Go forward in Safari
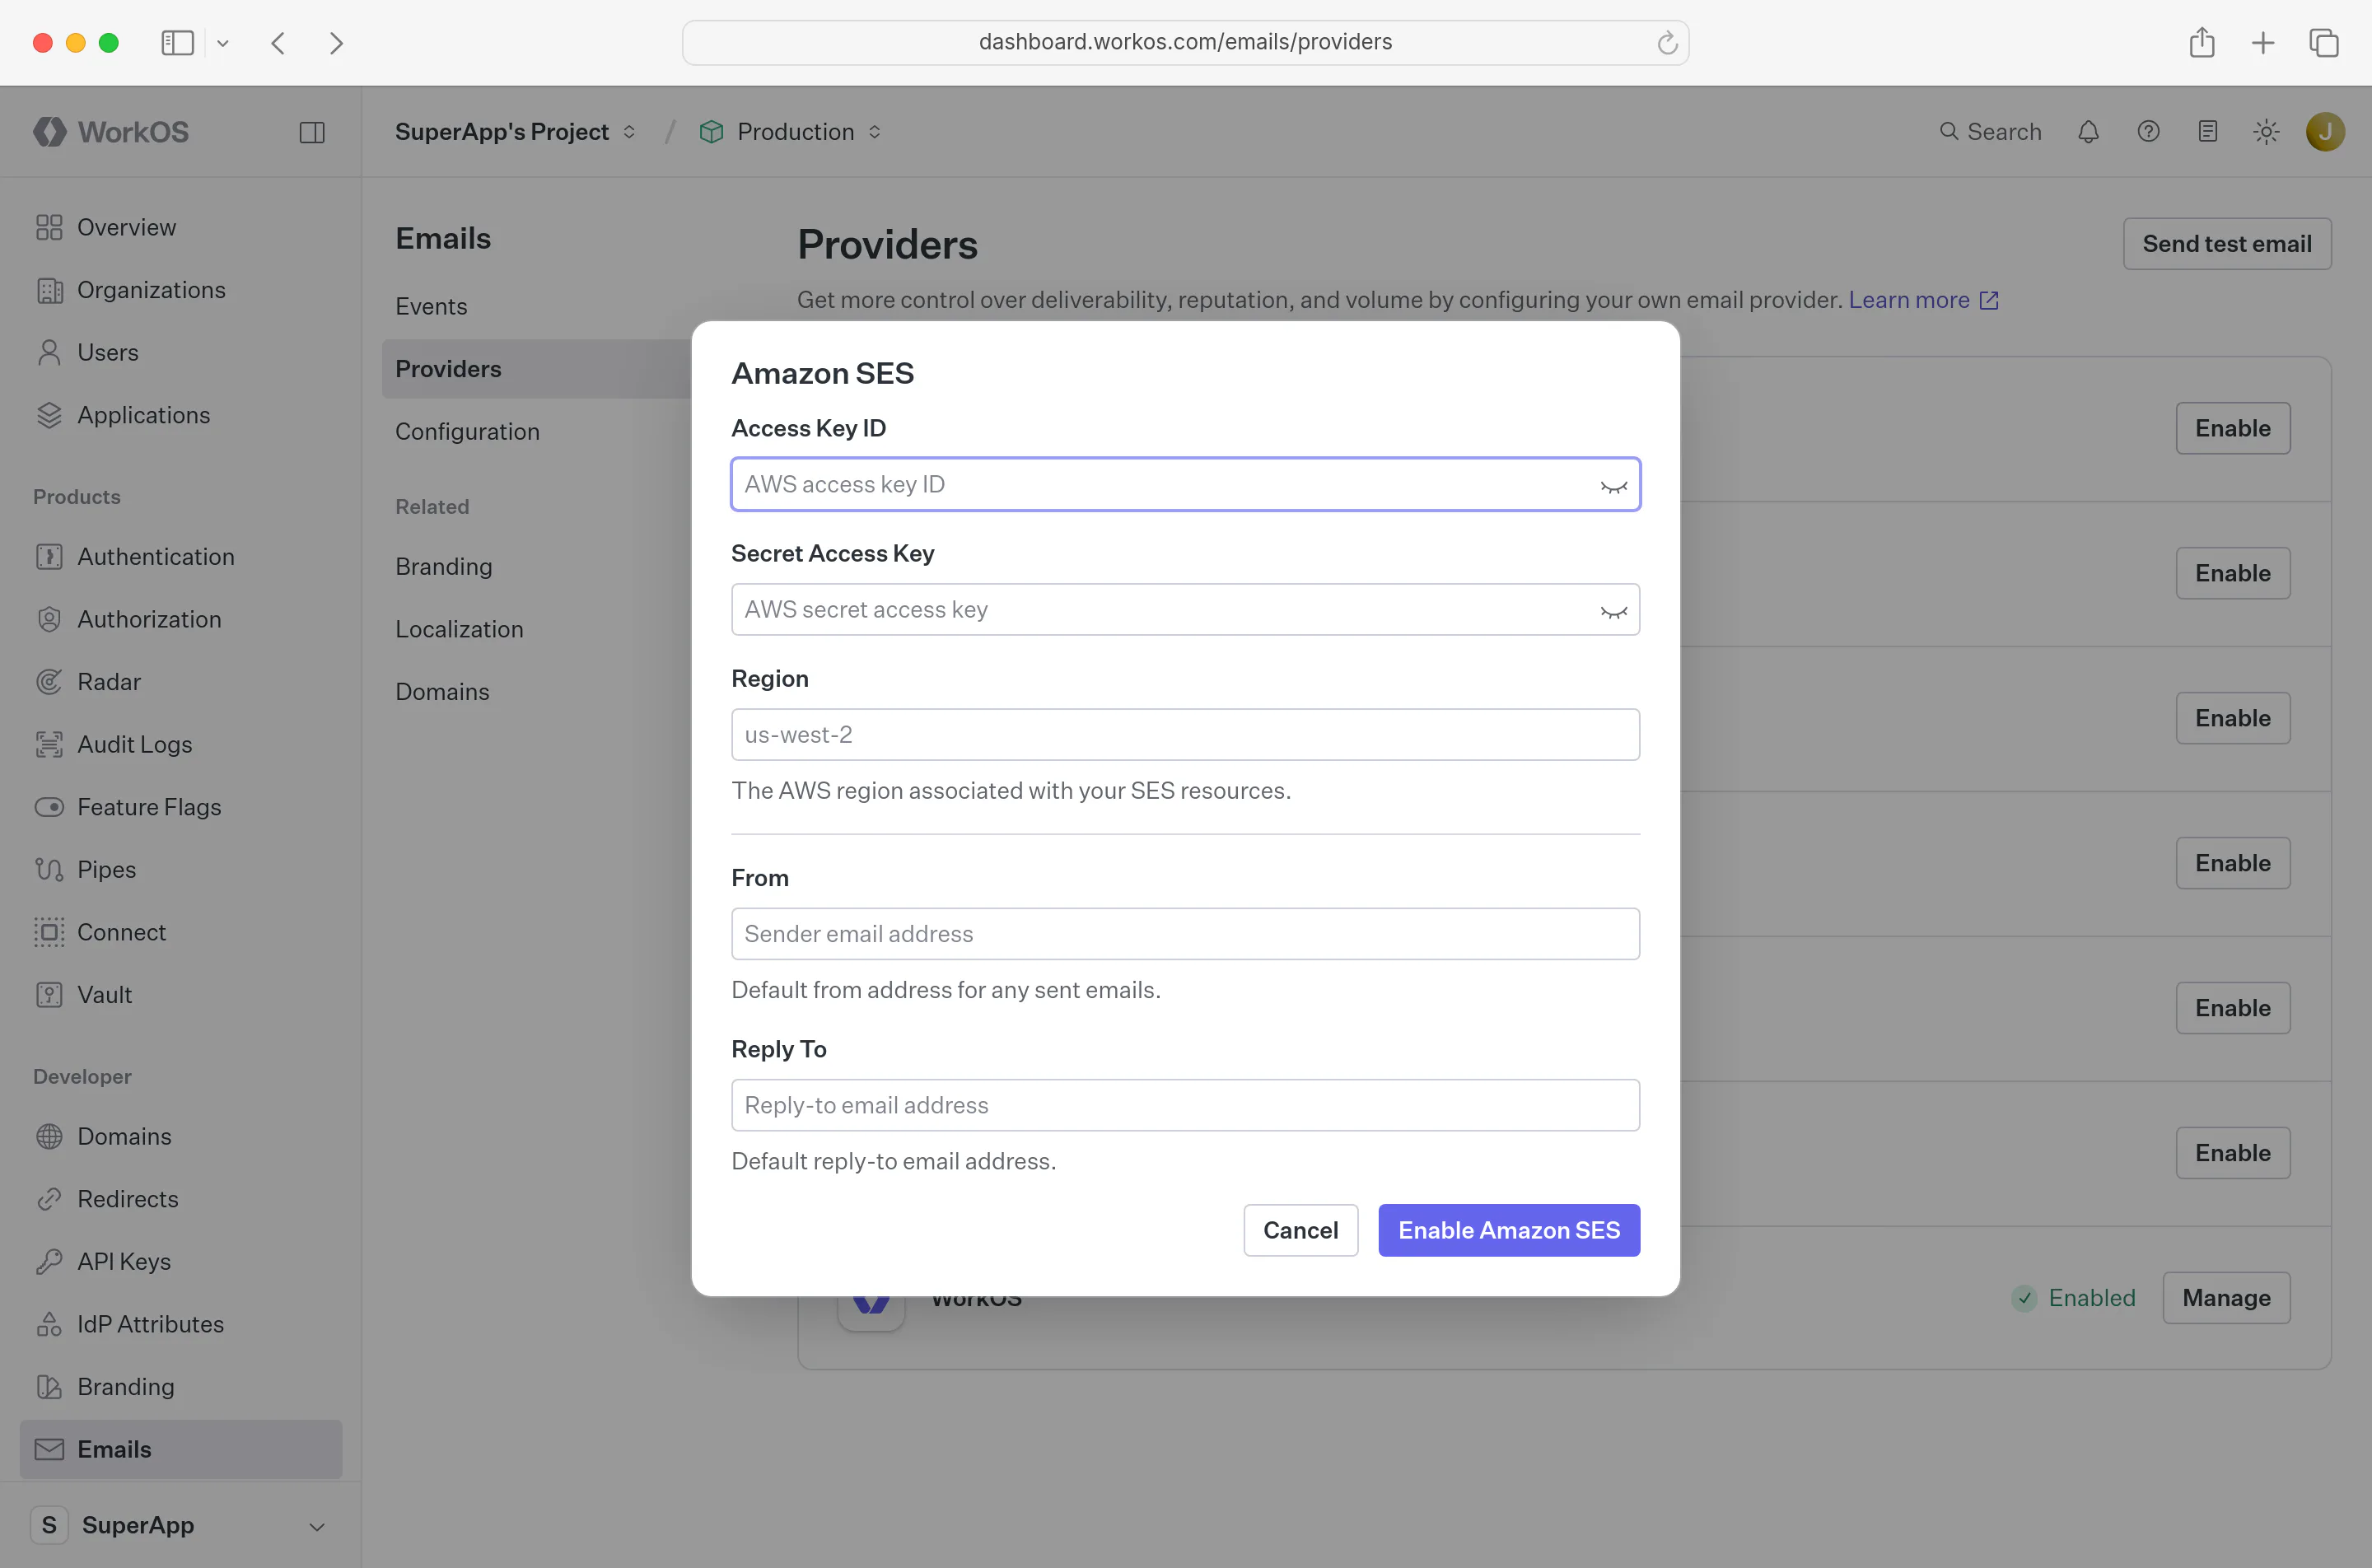 (x=337, y=43)
